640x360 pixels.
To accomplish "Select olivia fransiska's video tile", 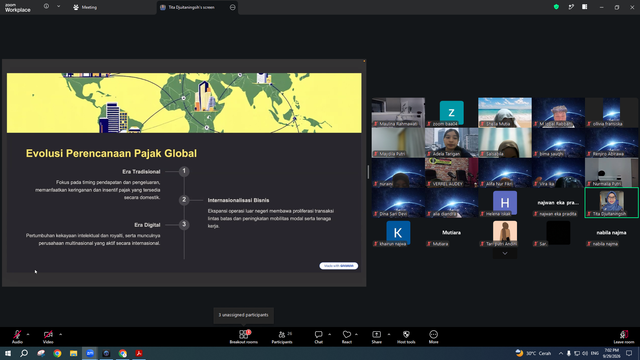I will 611,112.
